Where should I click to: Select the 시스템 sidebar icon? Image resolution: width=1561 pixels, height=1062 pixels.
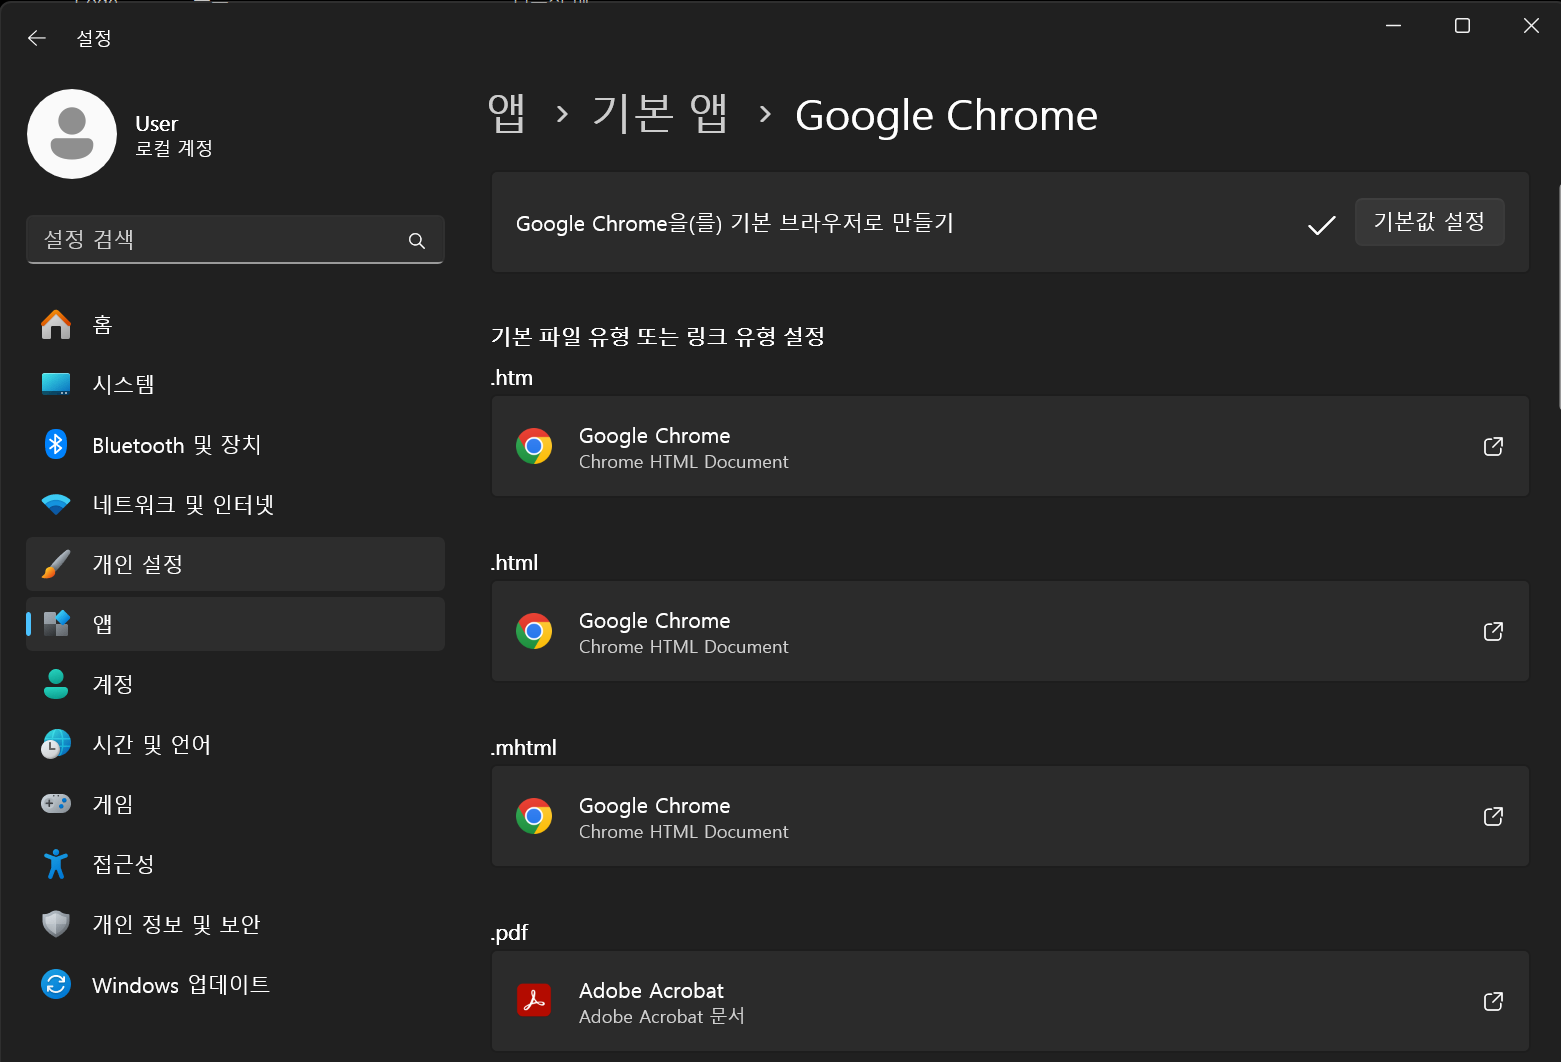(56, 384)
